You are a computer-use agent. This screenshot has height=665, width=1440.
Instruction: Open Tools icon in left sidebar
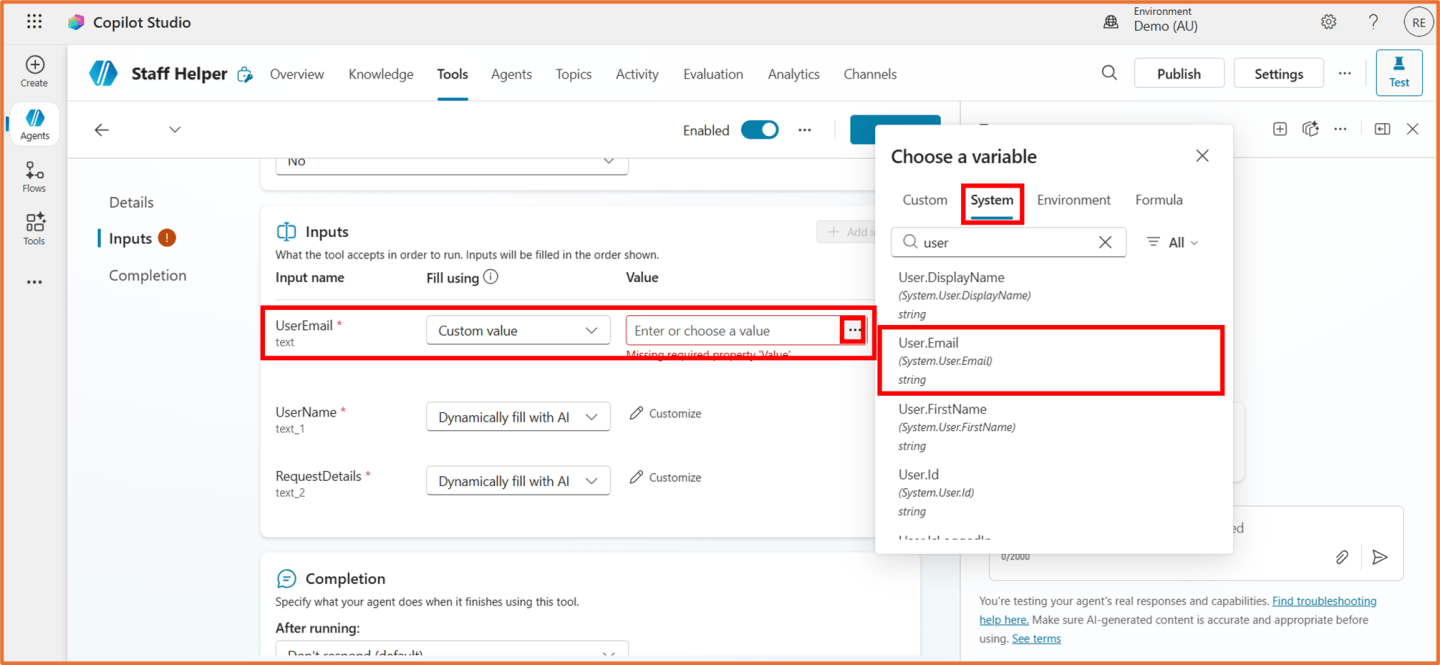[34, 229]
